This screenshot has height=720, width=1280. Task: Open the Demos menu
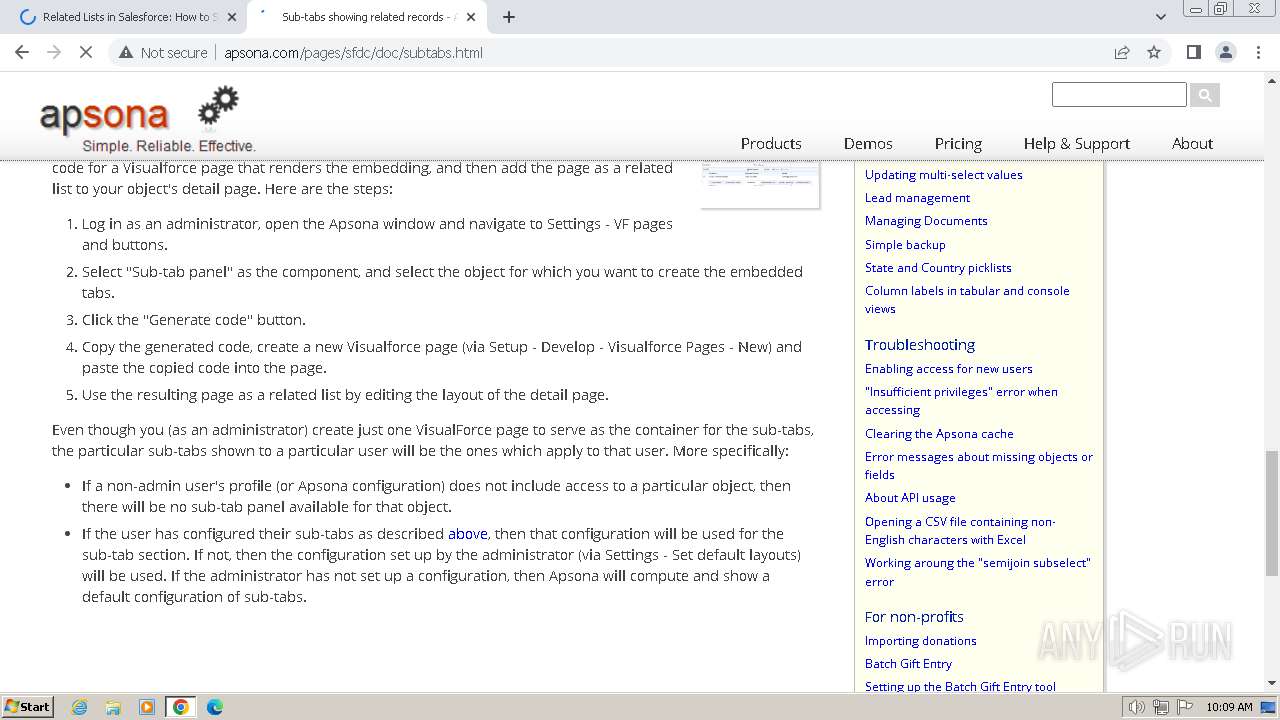[x=868, y=143]
